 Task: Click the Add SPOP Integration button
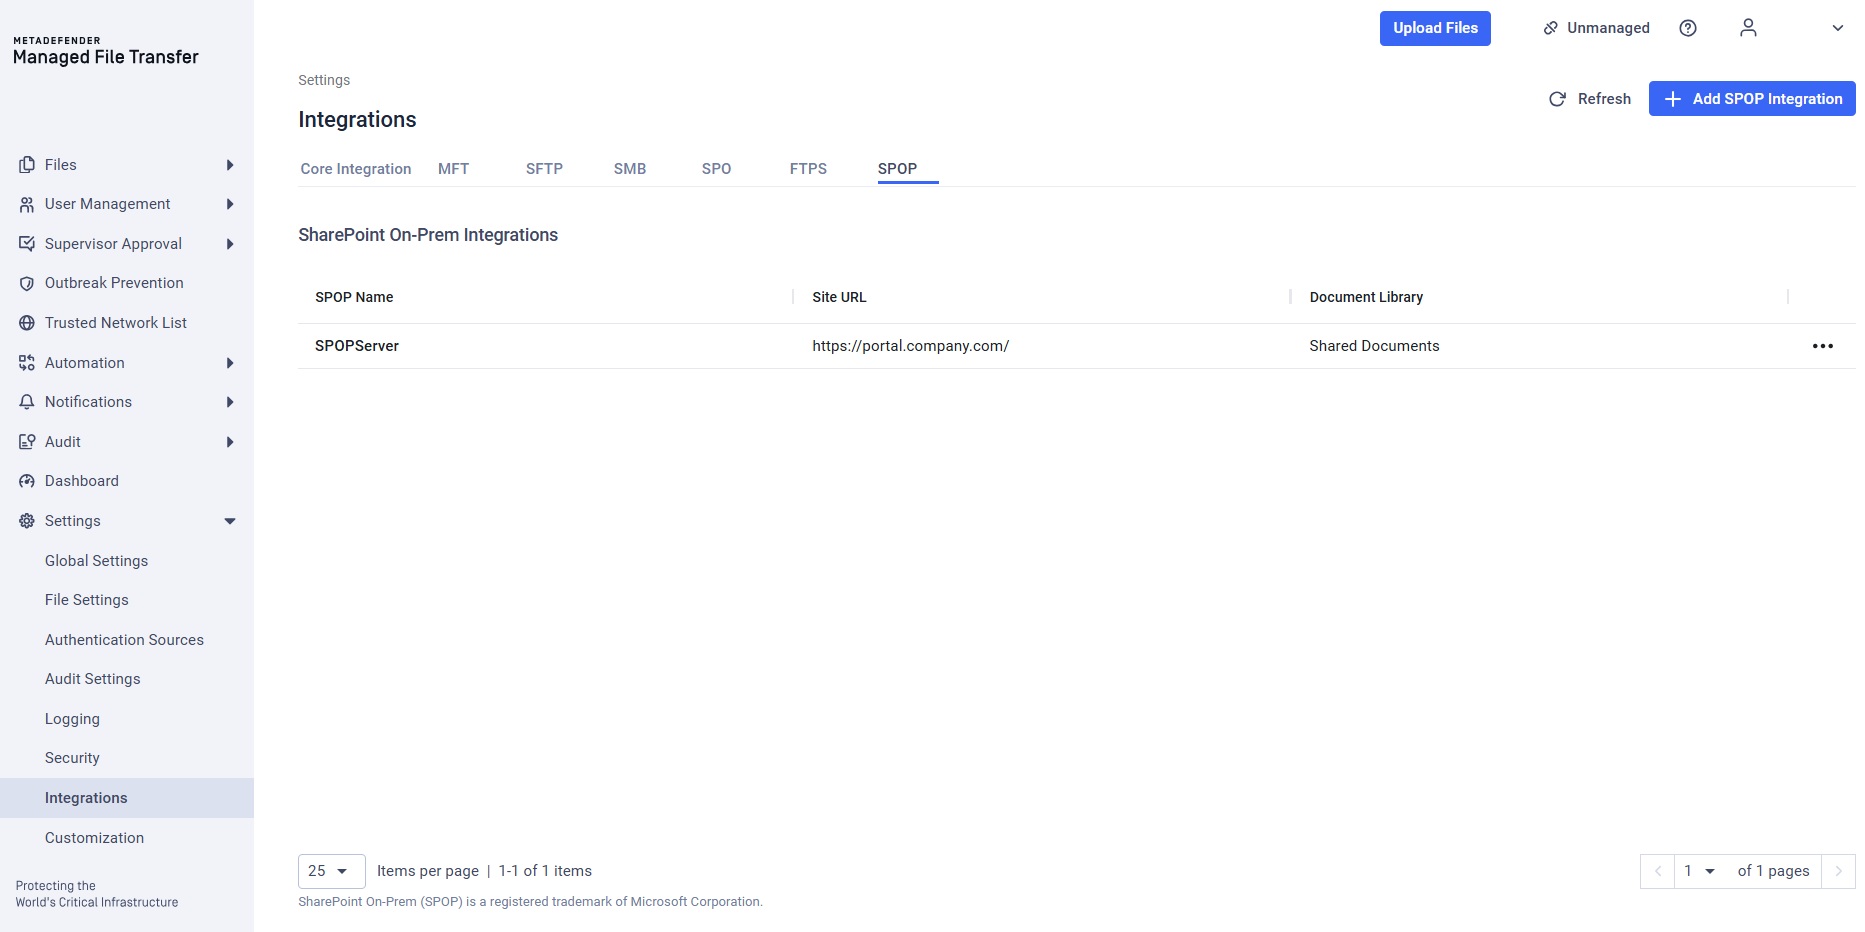1752,99
